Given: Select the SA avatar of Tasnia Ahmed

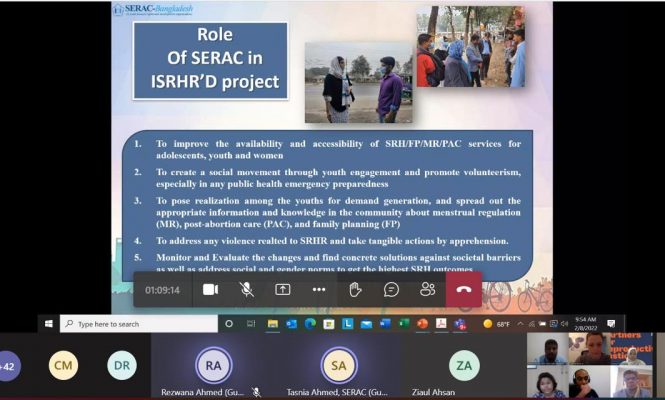Looking at the screenshot, I should pos(338,365).
